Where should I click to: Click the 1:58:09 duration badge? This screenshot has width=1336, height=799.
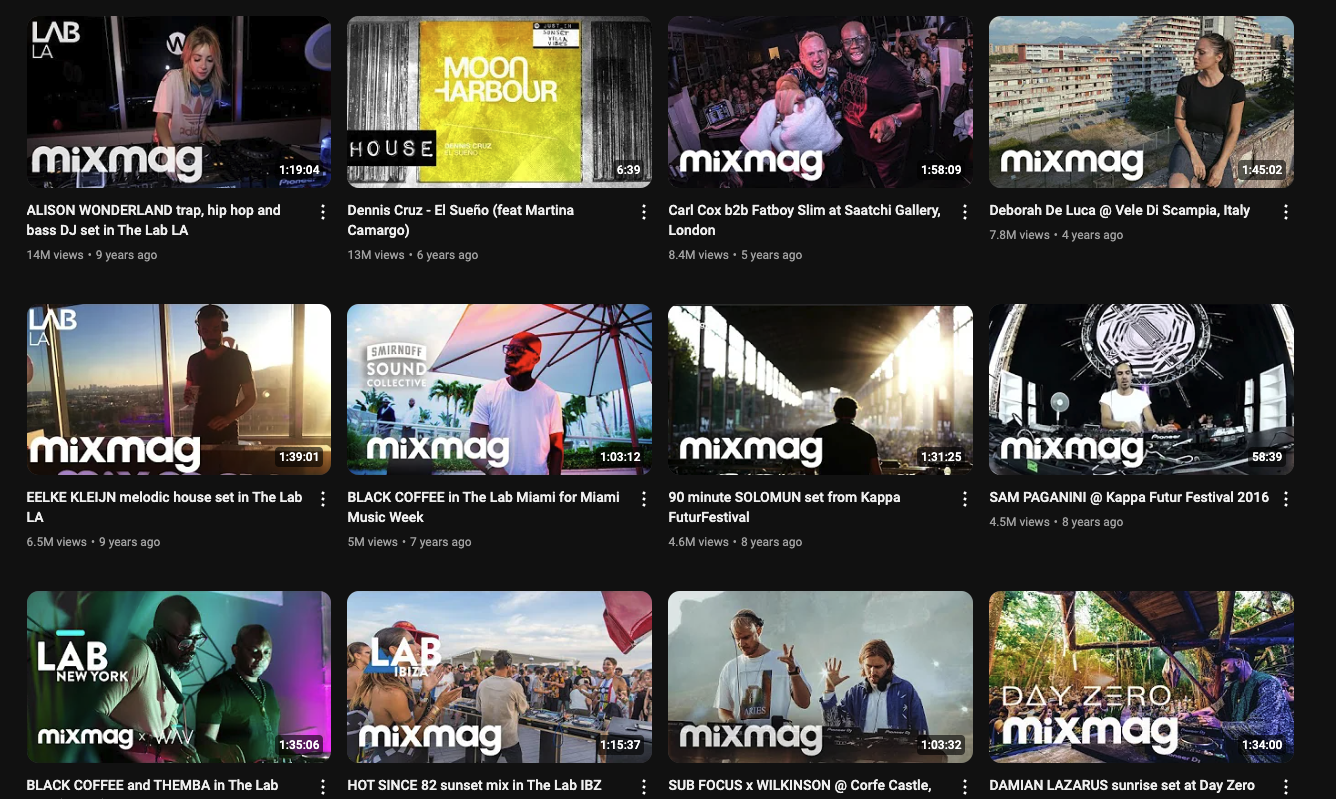point(941,170)
